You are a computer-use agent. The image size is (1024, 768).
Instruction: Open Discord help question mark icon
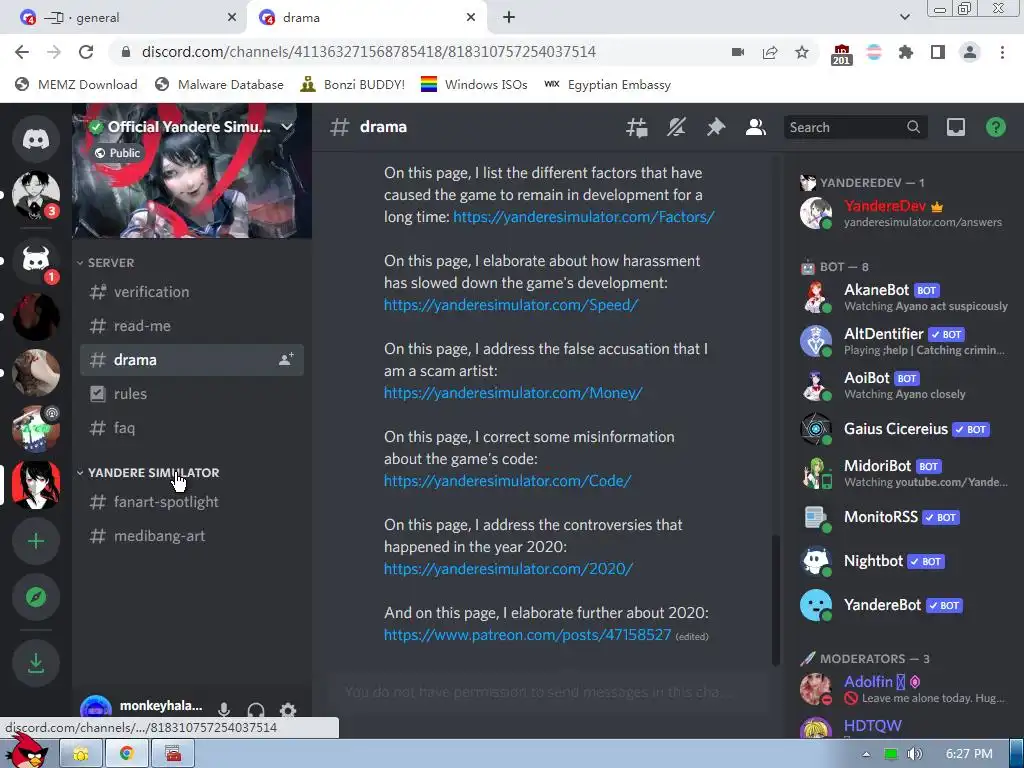click(x=996, y=127)
